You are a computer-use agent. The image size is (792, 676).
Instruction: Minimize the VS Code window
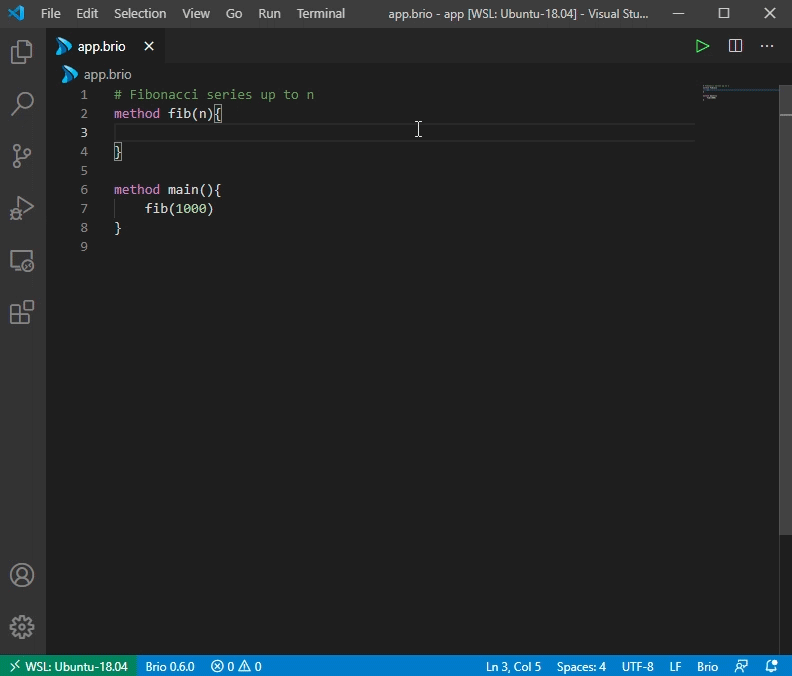tap(678, 14)
